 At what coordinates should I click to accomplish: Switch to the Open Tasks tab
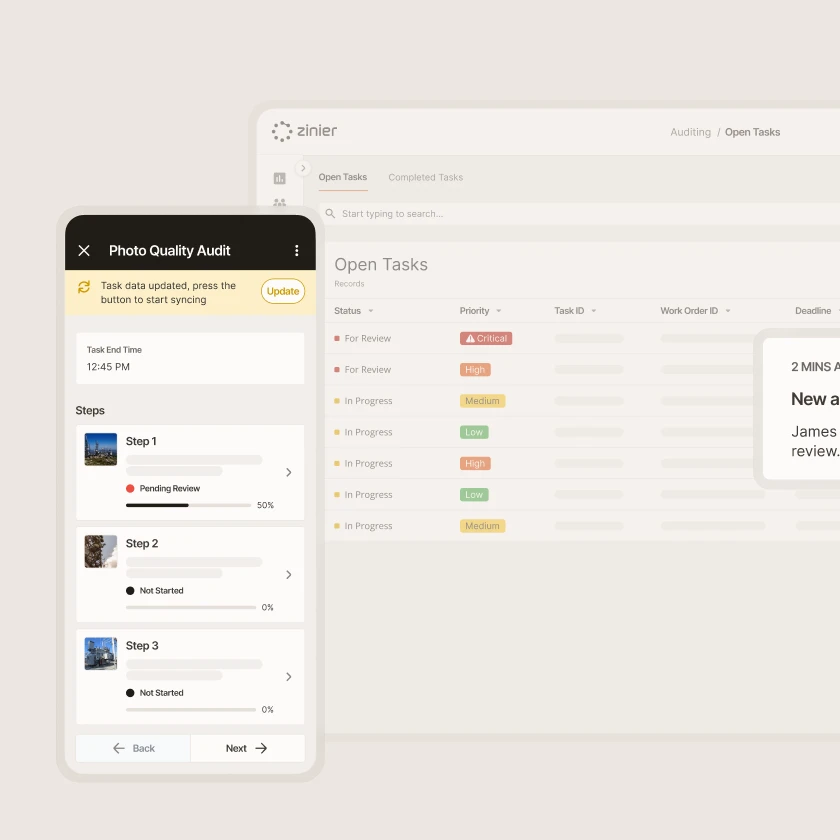(x=343, y=177)
